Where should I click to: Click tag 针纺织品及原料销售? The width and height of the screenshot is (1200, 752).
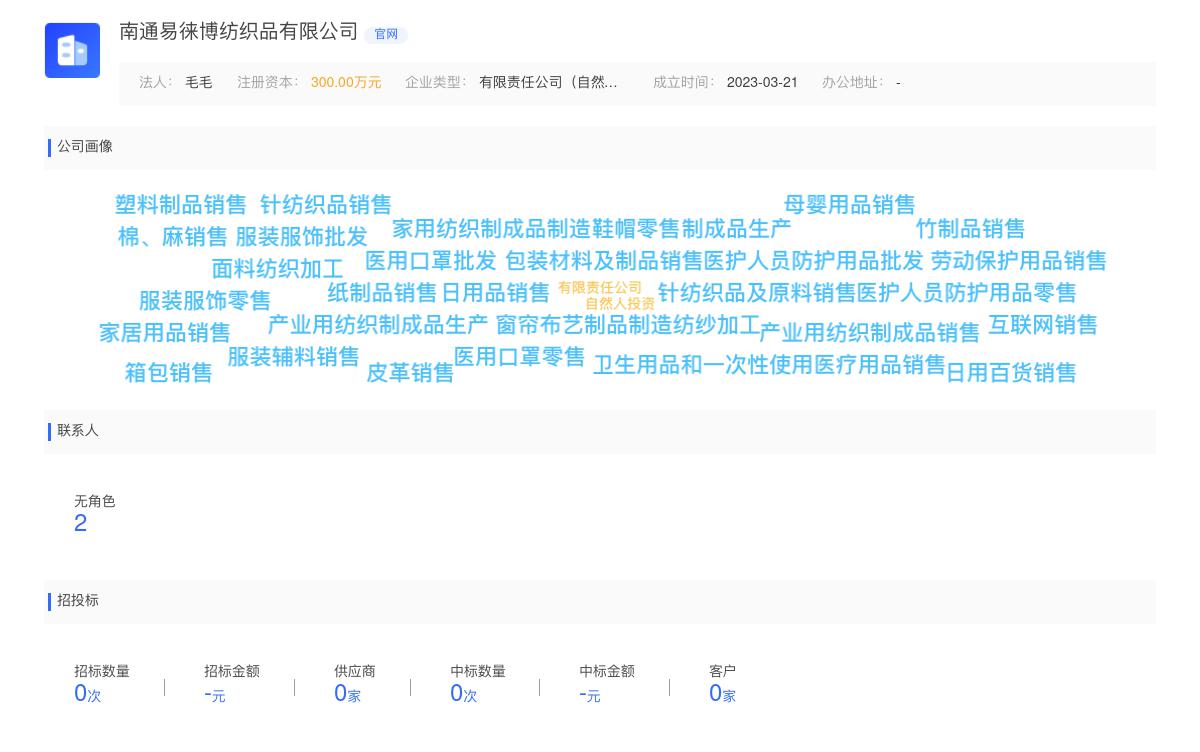click(x=757, y=293)
